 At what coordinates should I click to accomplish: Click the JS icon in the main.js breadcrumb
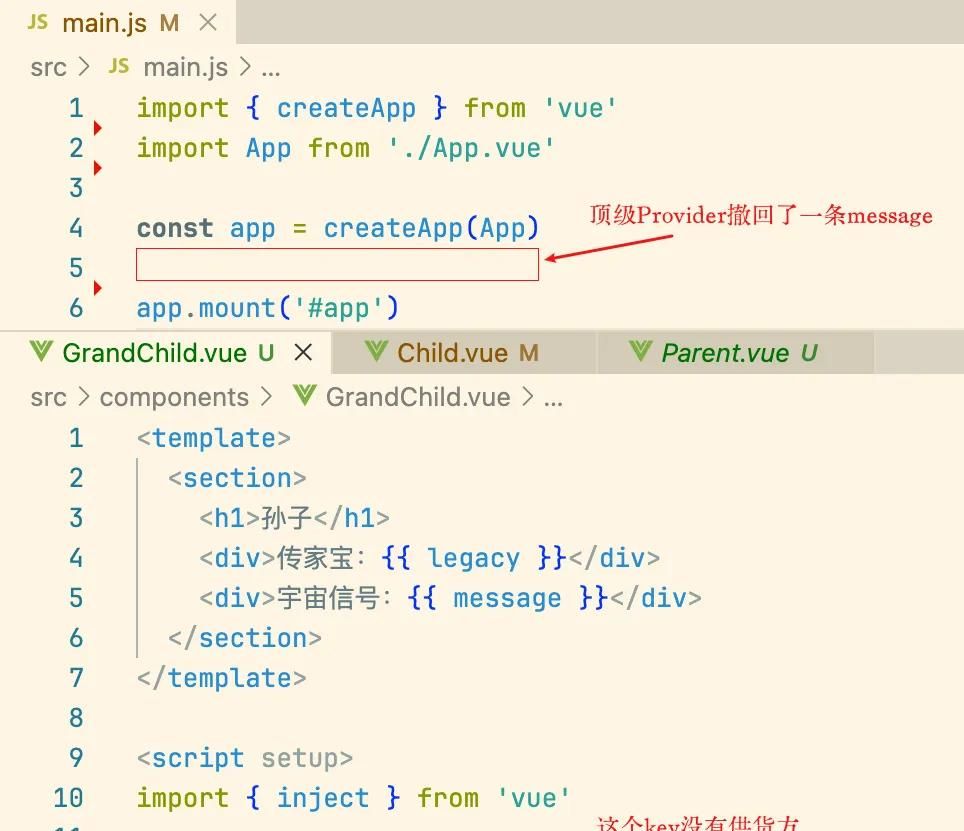point(119,67)
